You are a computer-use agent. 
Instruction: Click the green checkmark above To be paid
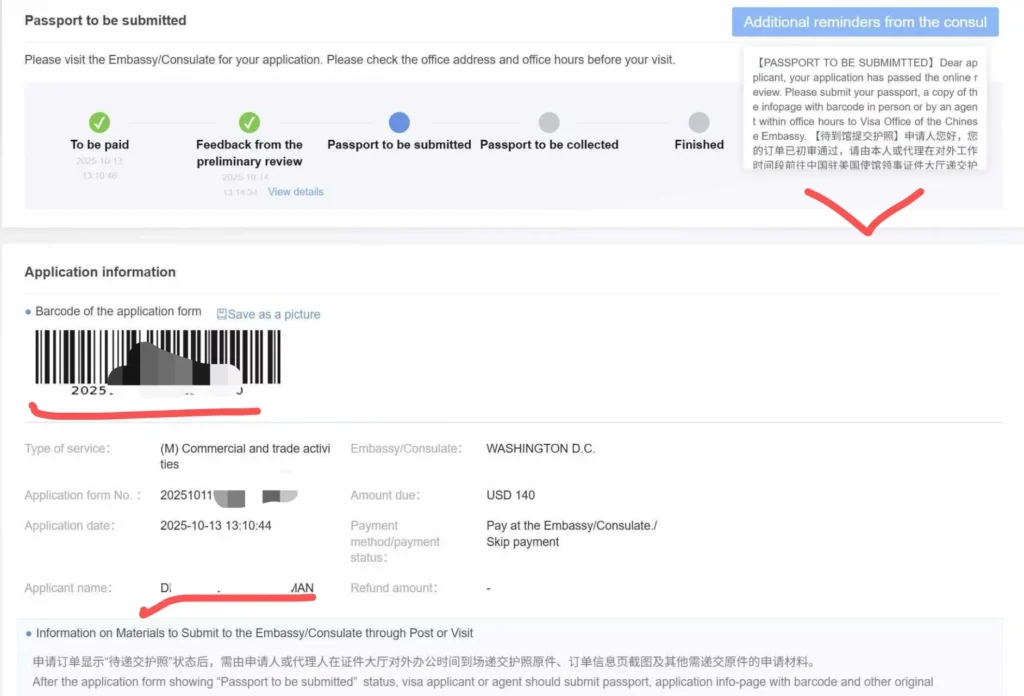point(100,122)
